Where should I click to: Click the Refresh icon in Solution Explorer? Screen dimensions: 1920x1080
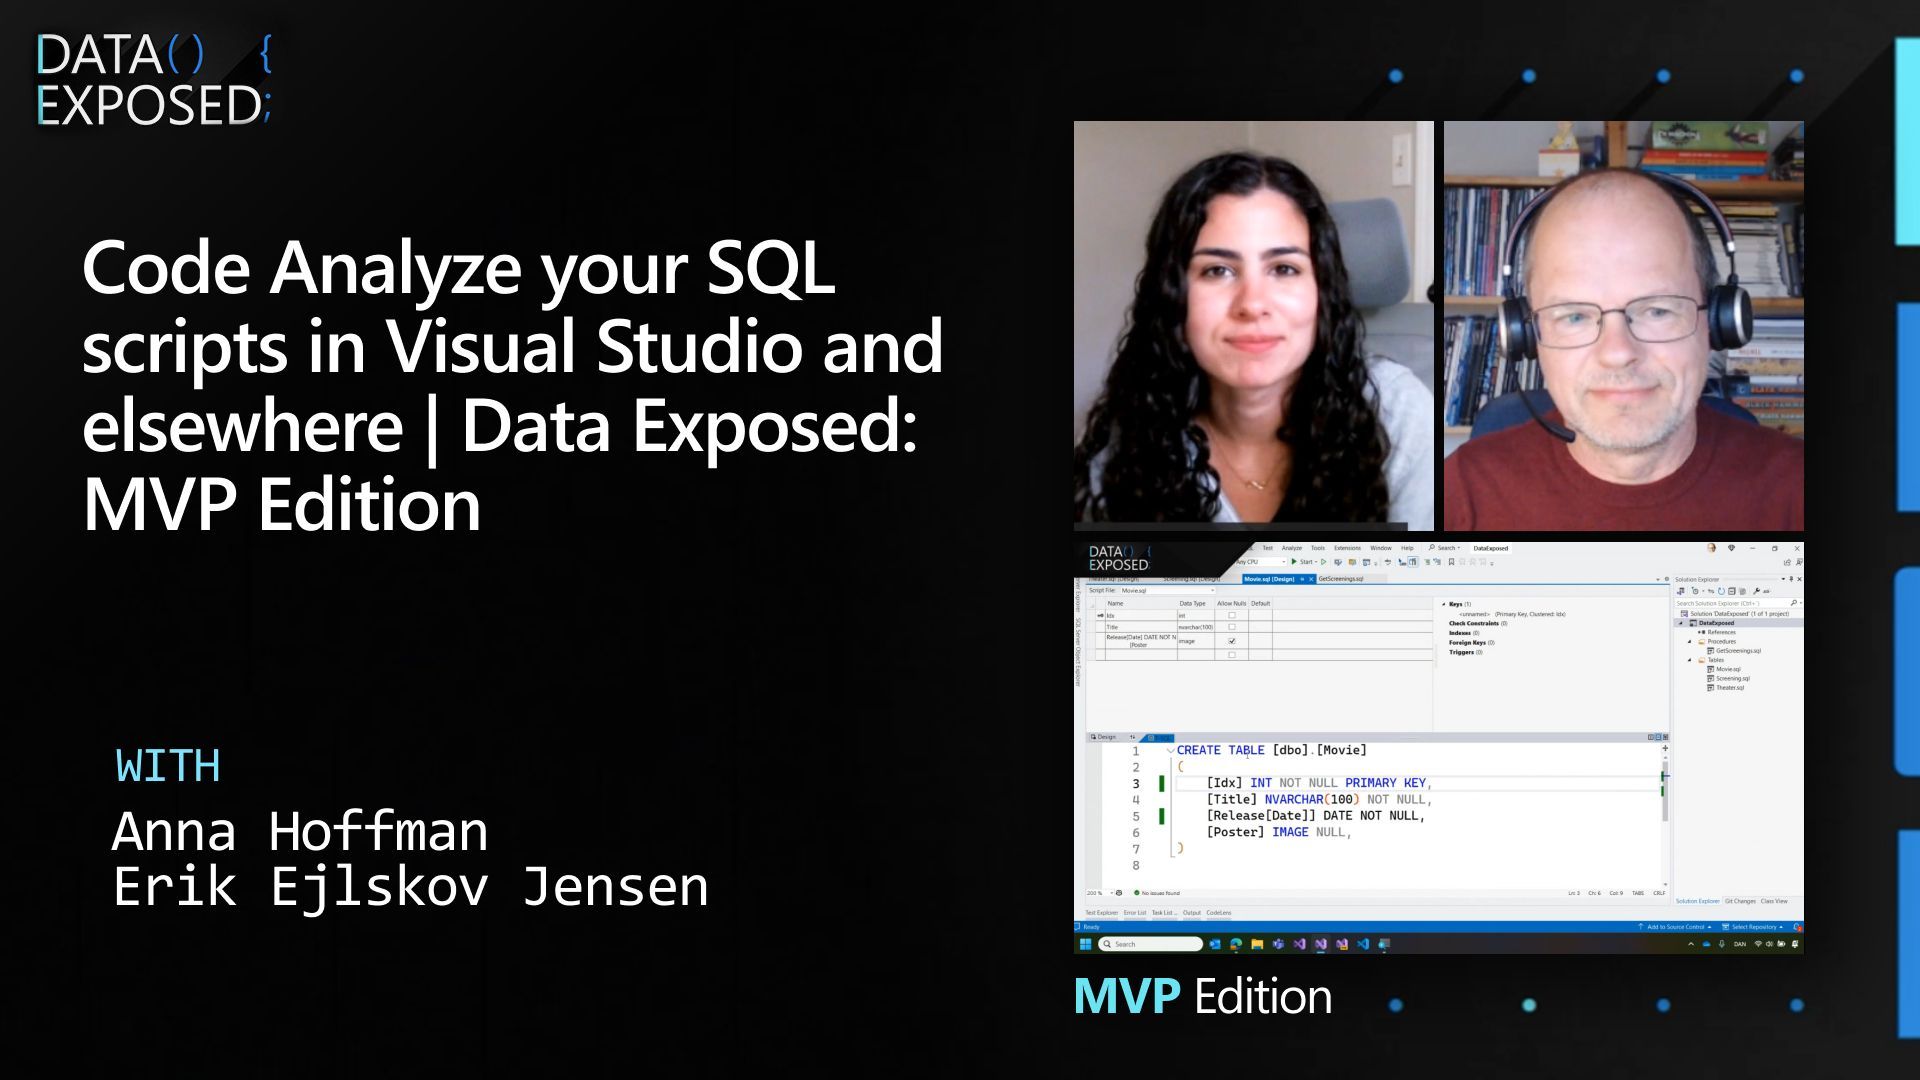1721,591
